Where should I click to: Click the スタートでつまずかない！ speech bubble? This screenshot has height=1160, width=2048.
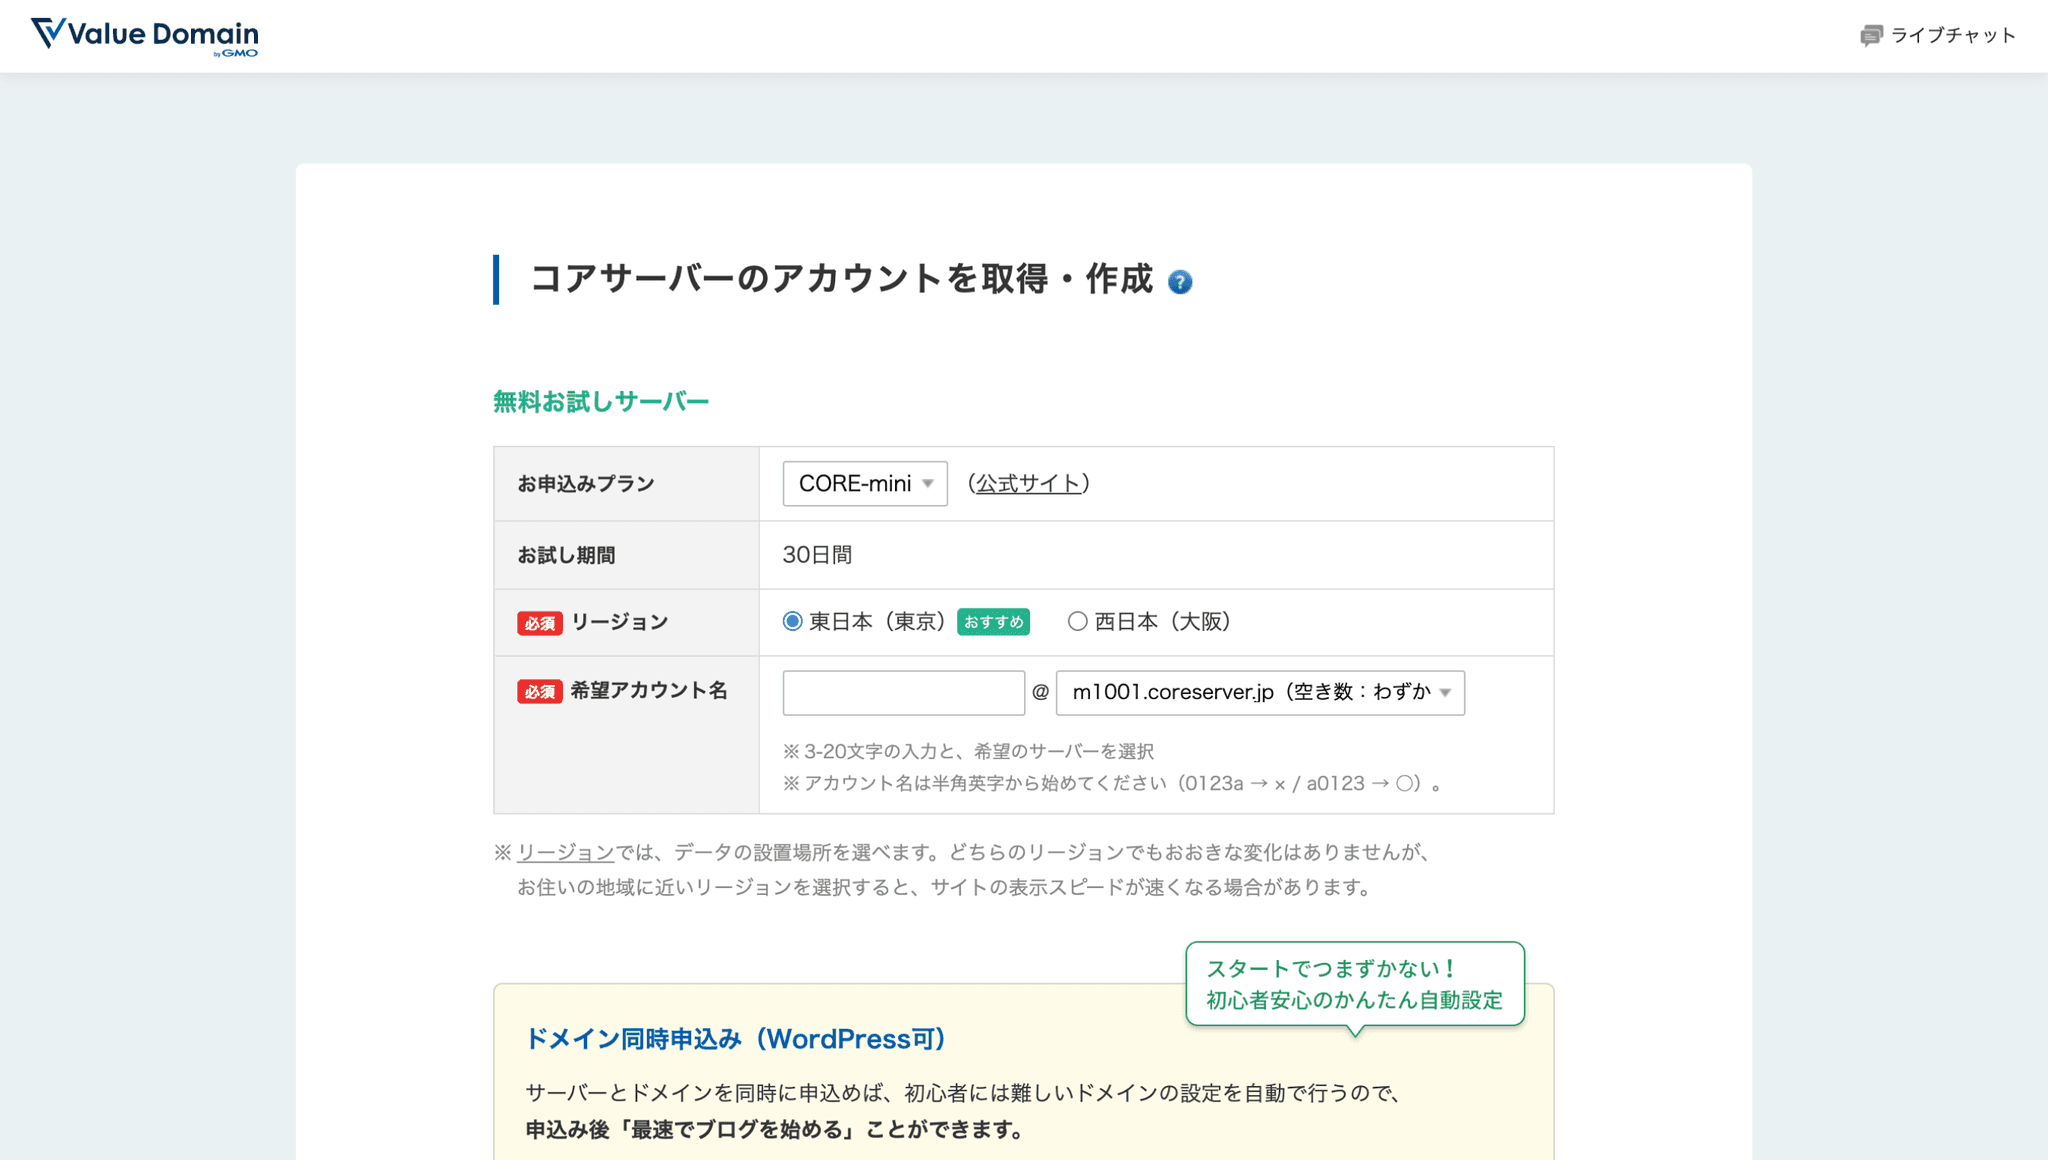[x=1355, y=984]
